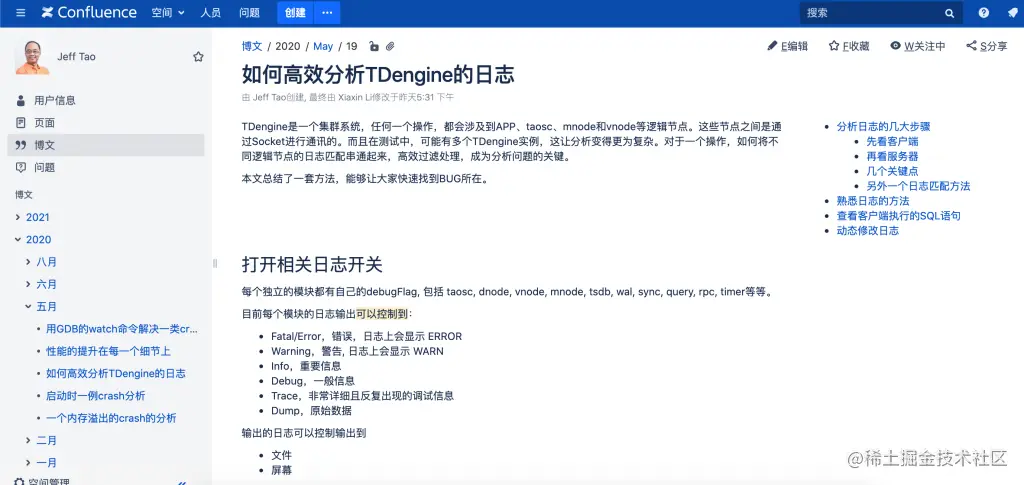Viewport: 1024px width, 485px height.
Task: Jump to 再看服务器 section
Action: pos(893,157)
